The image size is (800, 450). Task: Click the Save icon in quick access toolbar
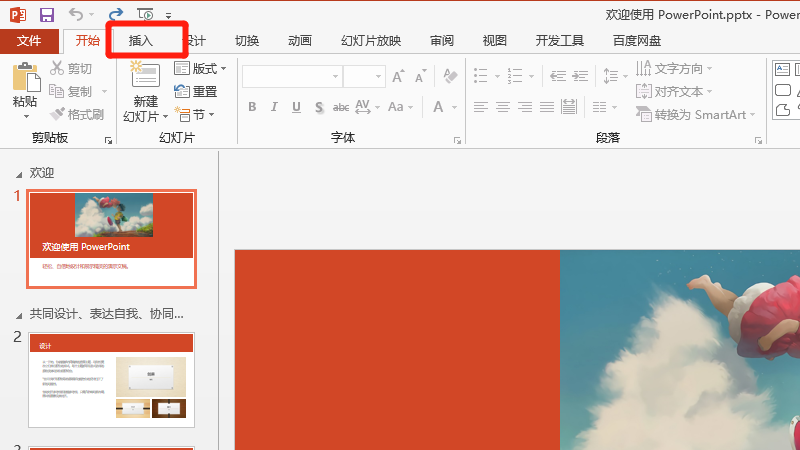pos(47,15)
